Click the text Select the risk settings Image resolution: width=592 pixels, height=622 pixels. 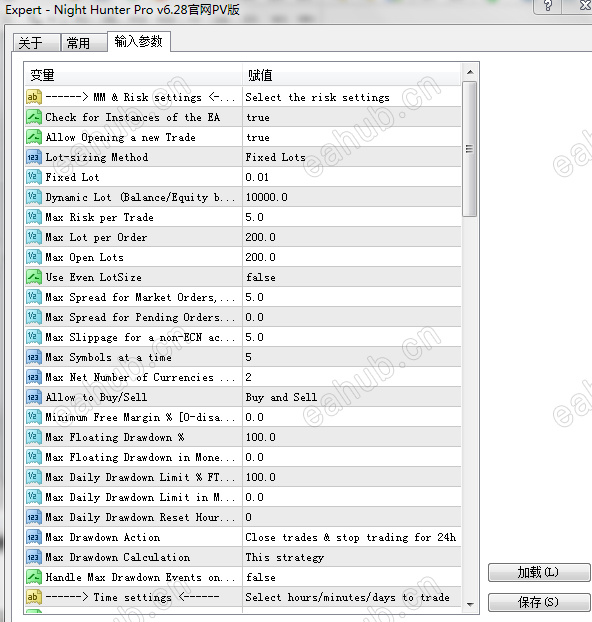point(317,97)
